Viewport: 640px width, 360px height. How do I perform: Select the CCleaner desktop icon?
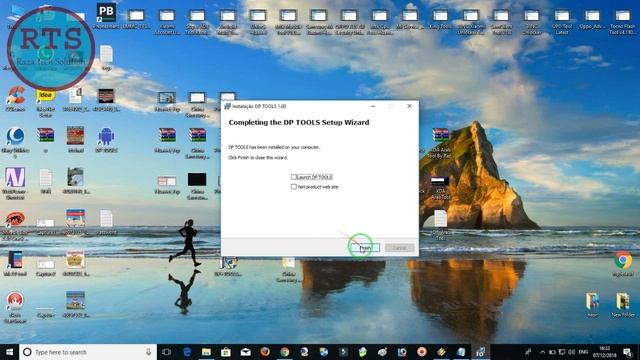point(15,100)
